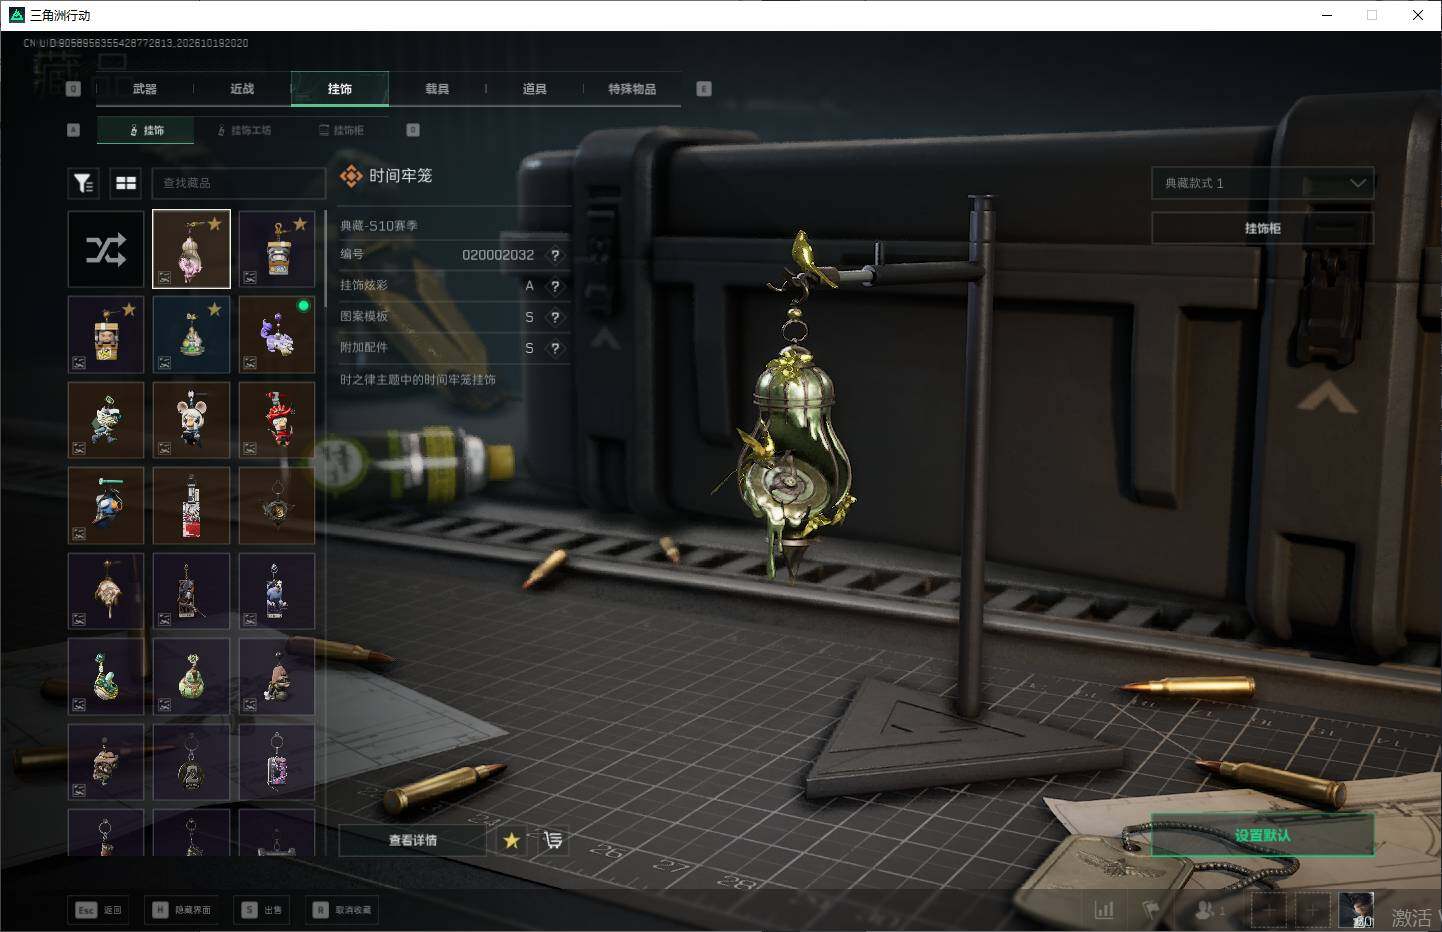Switch to the 挂饰工坊 sub-tab
This screenshot has width=1442, height=932.
point(245,130)
